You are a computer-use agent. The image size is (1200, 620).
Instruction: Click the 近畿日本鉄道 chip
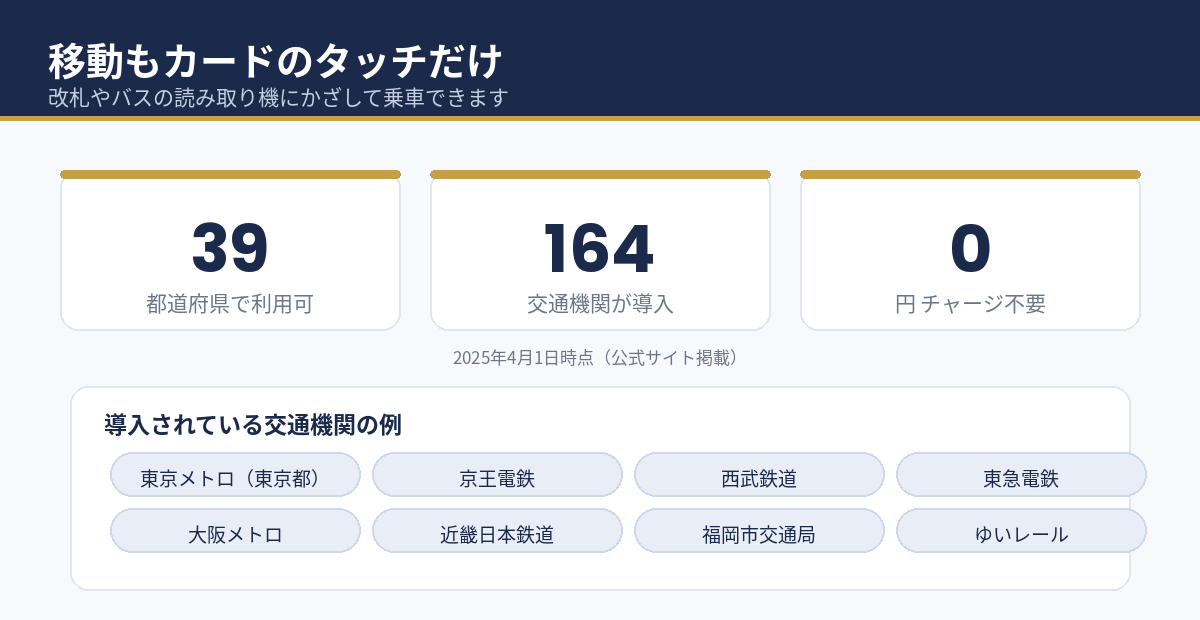tap(497, 531)
